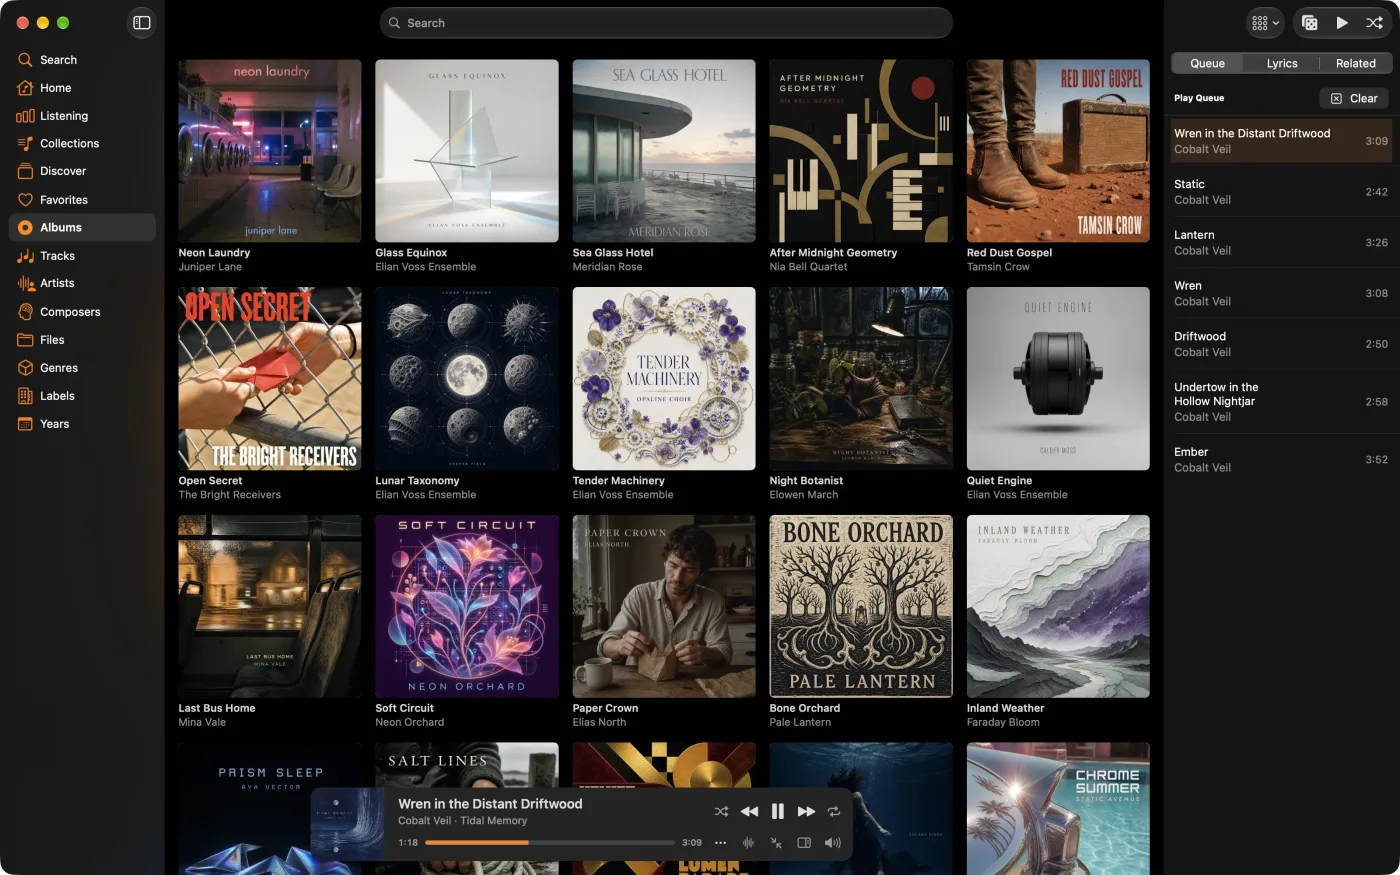The height and width of the screenshot is (875, 1400).
Task: Go to Collections in the sidebar
Action: coord(82,144)
